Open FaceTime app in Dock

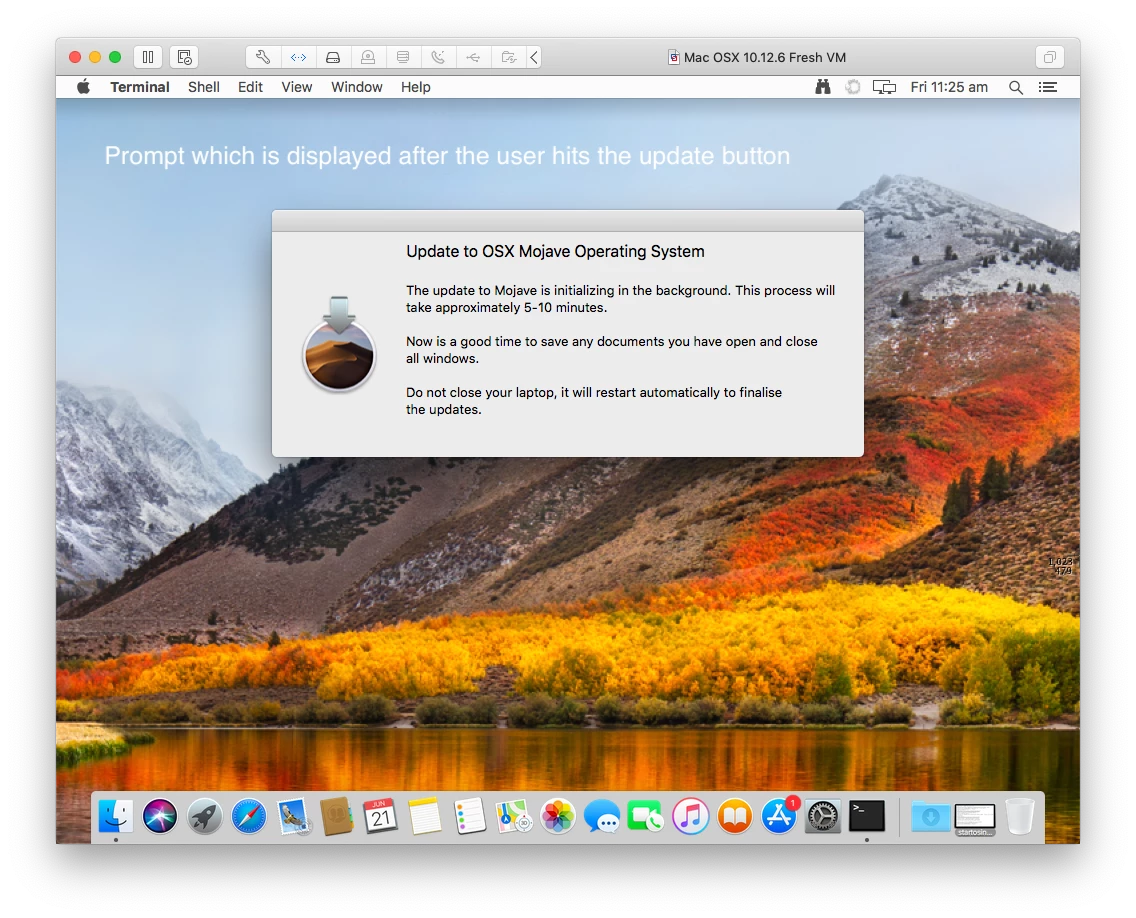(x=646, y=817)
